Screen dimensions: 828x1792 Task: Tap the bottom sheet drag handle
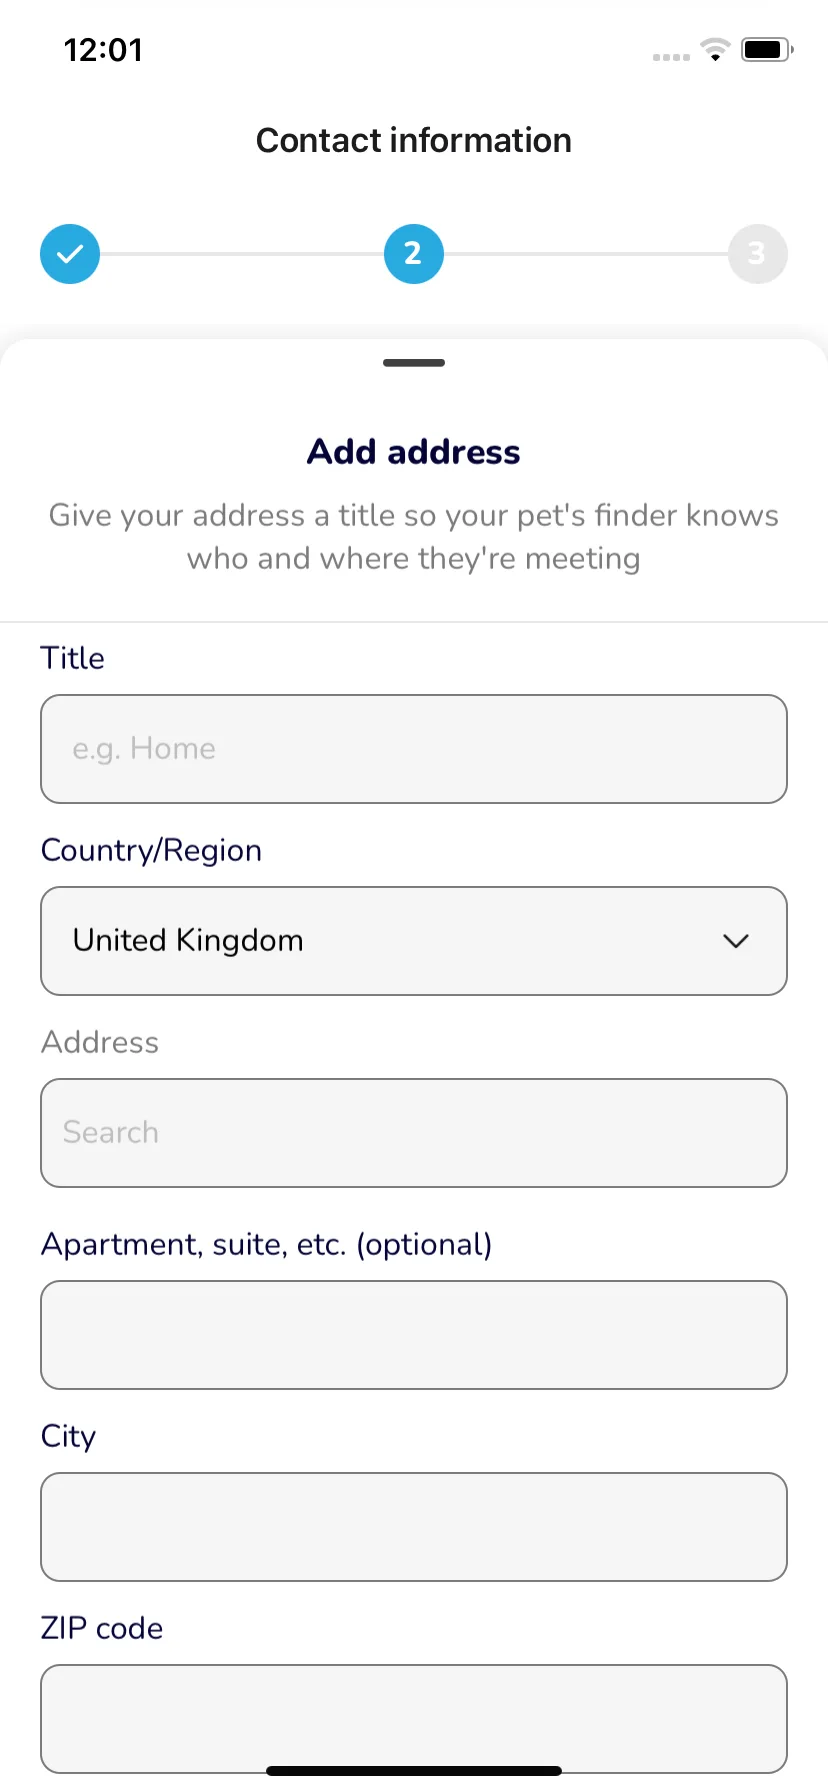click(414, 363)
